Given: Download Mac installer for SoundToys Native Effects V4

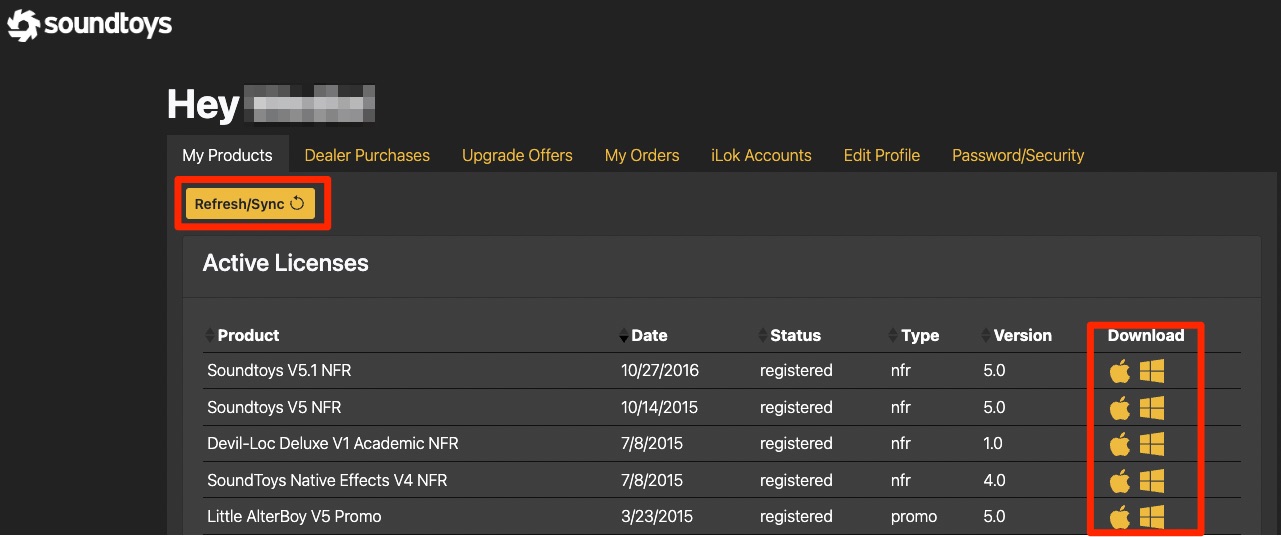Looking at the screenshot, I should click(1120, 481).
